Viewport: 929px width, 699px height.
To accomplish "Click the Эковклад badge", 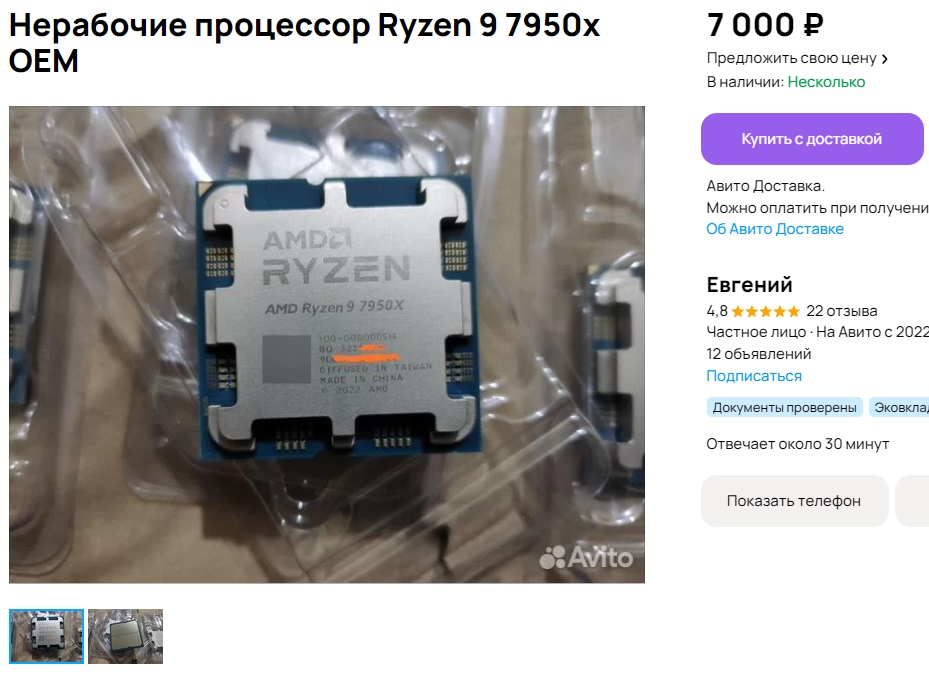I will (899, 408).
